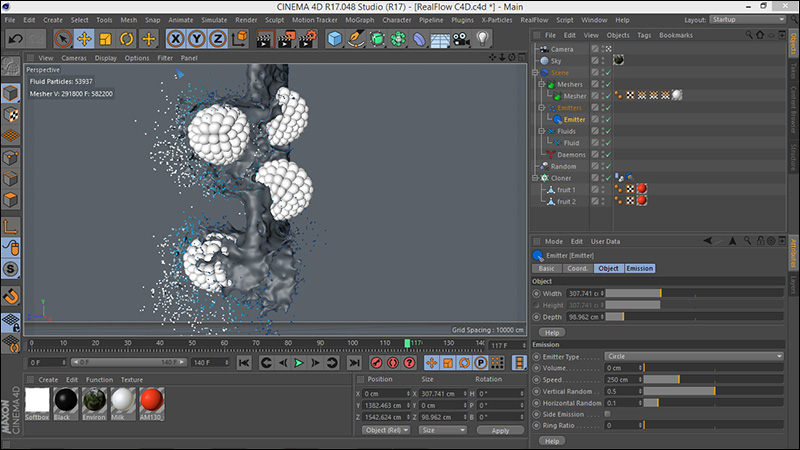800x450 pixels.
Task: Click the Apply button
Action: [500, 431]
